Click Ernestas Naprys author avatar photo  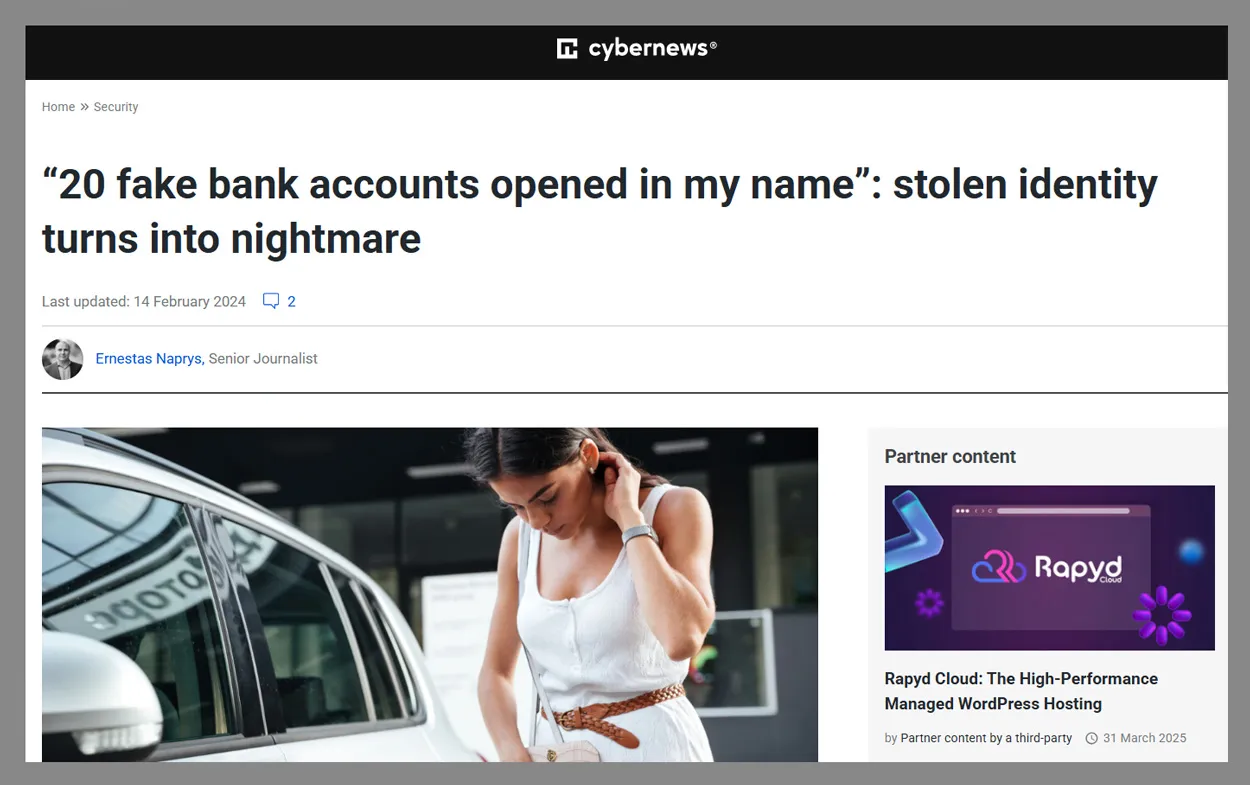click(63, 359)
